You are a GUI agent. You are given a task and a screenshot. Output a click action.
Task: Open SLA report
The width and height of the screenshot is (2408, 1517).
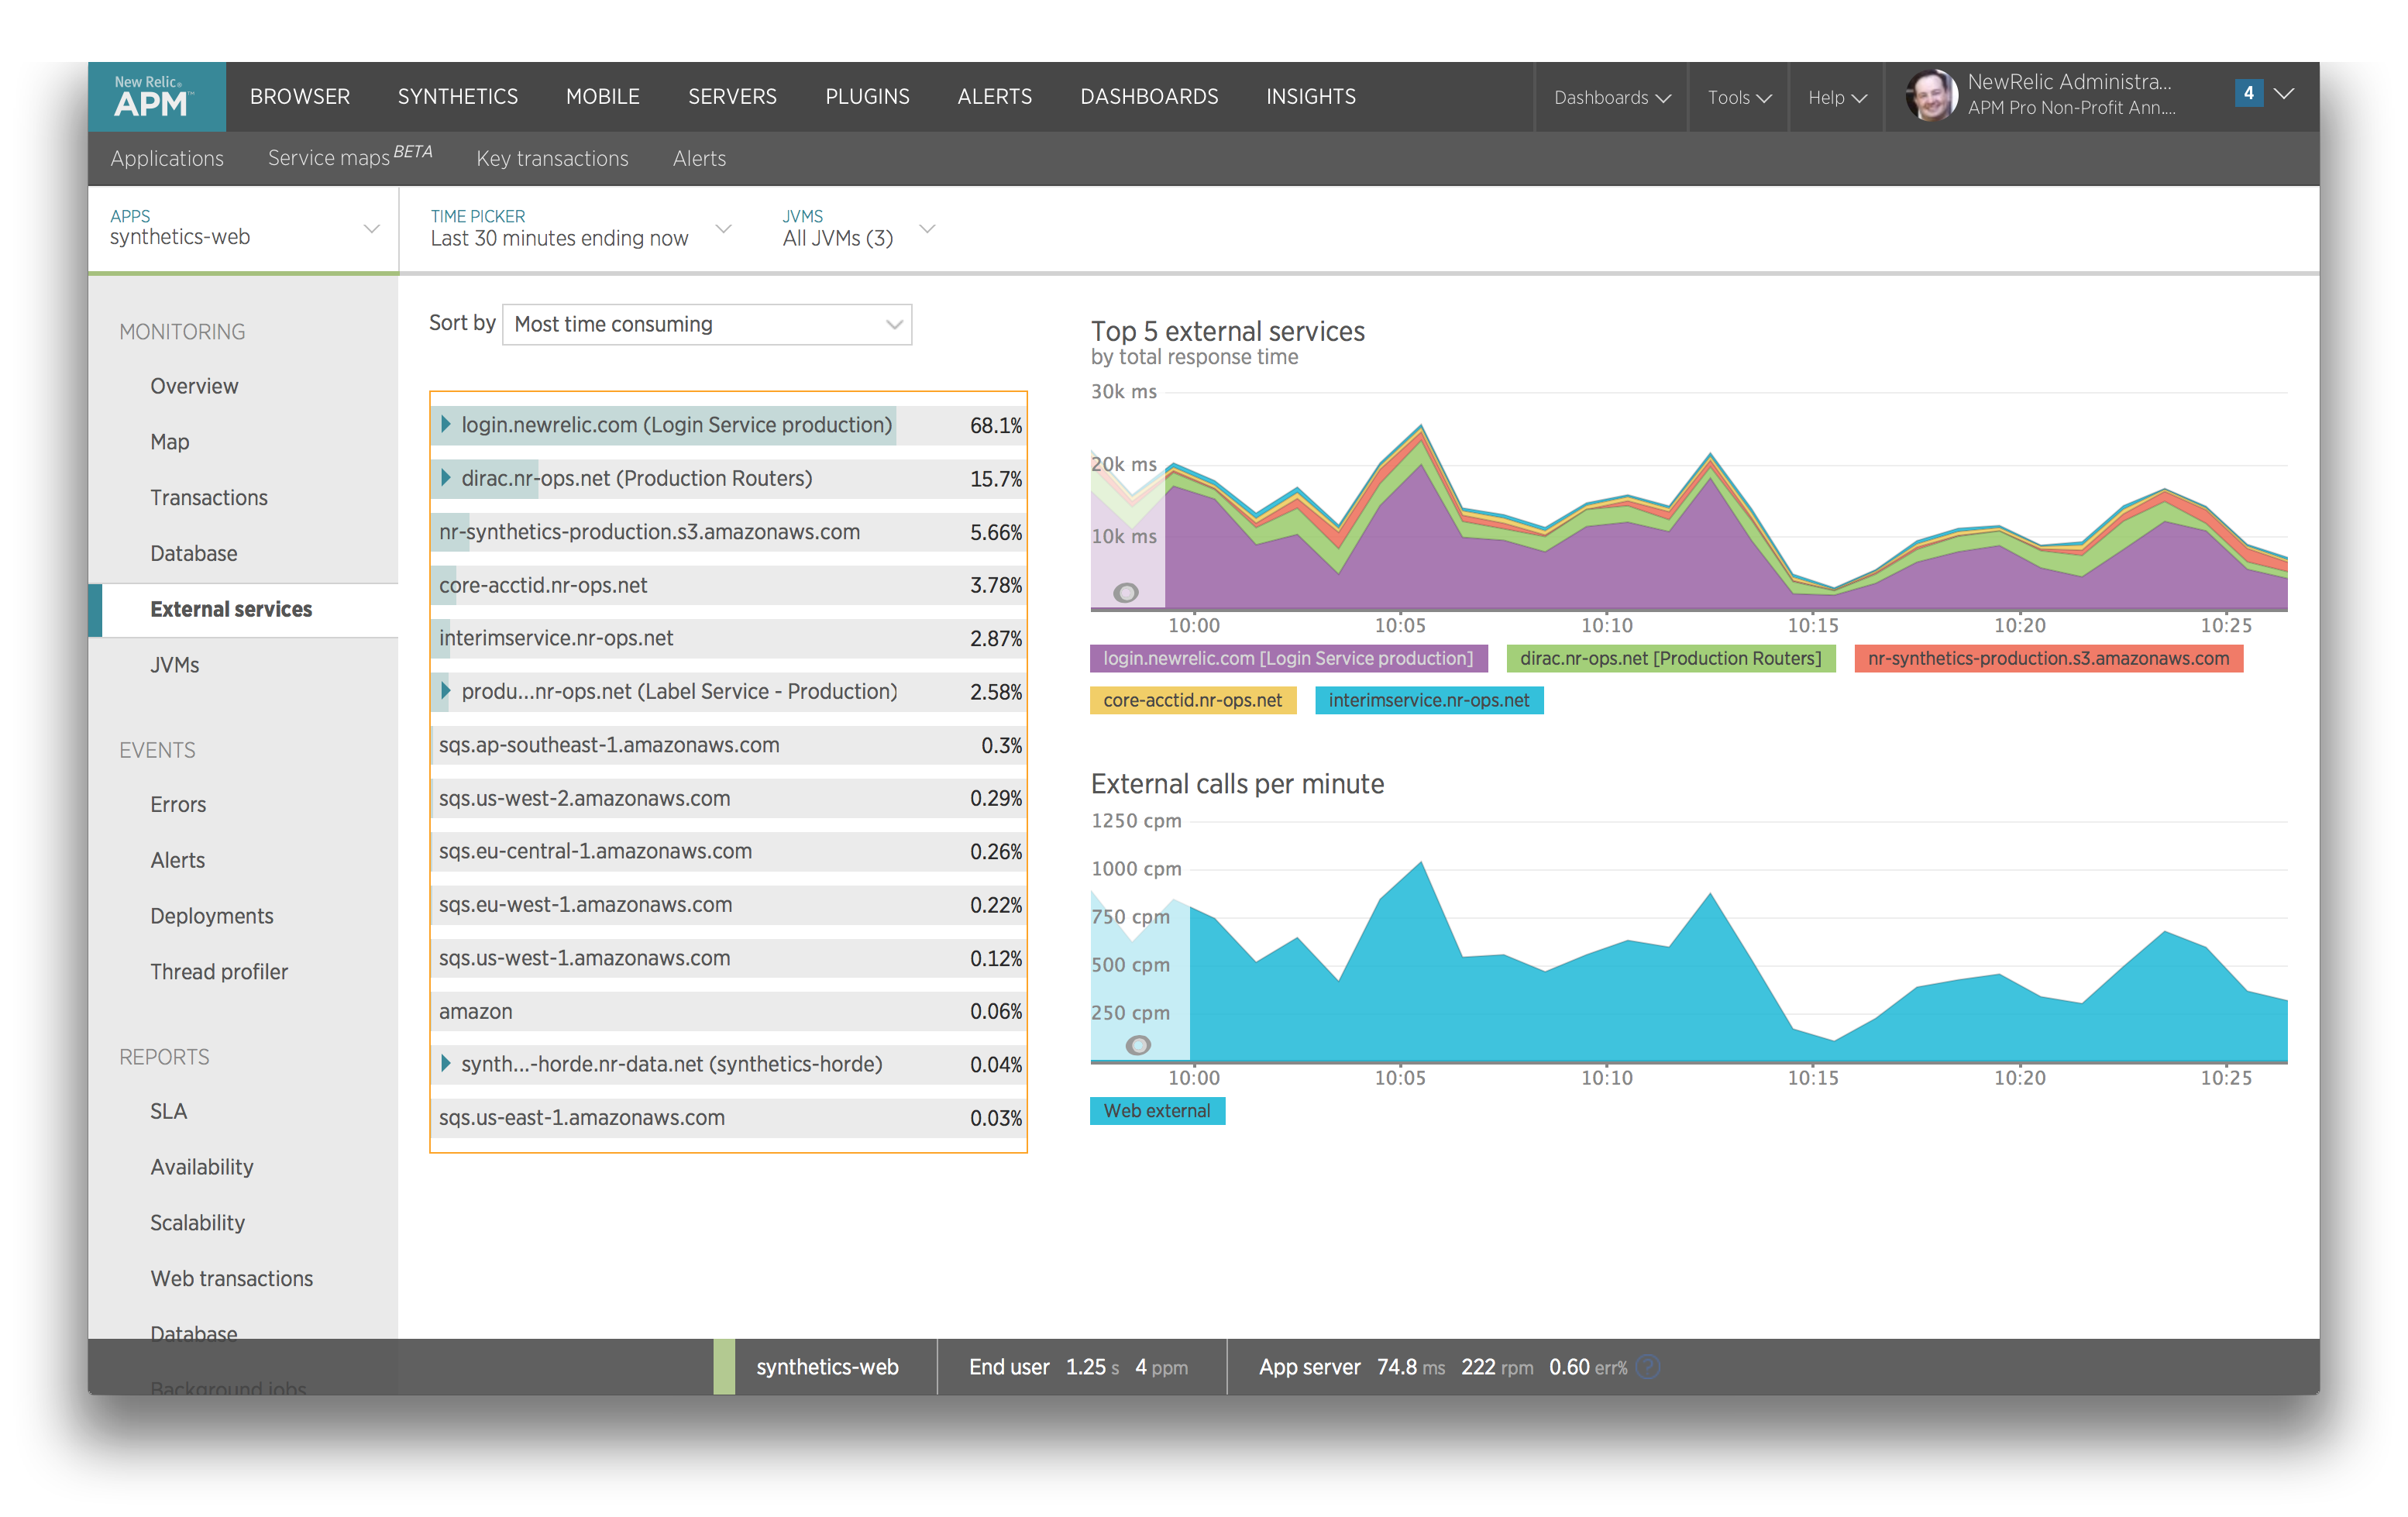click(x=169, y=1111)
